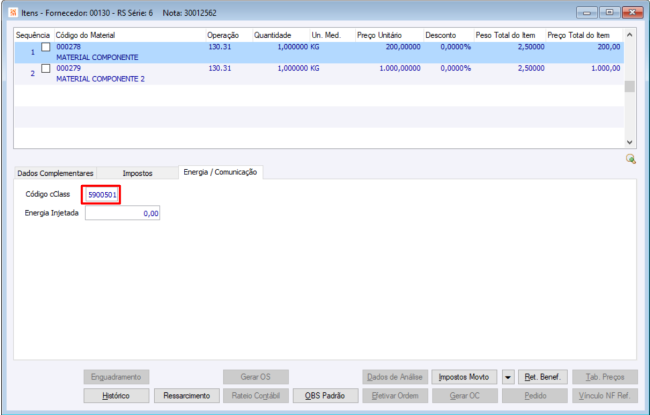Click the application icon in the title bar
650x415 pixels.
point(13,13)
